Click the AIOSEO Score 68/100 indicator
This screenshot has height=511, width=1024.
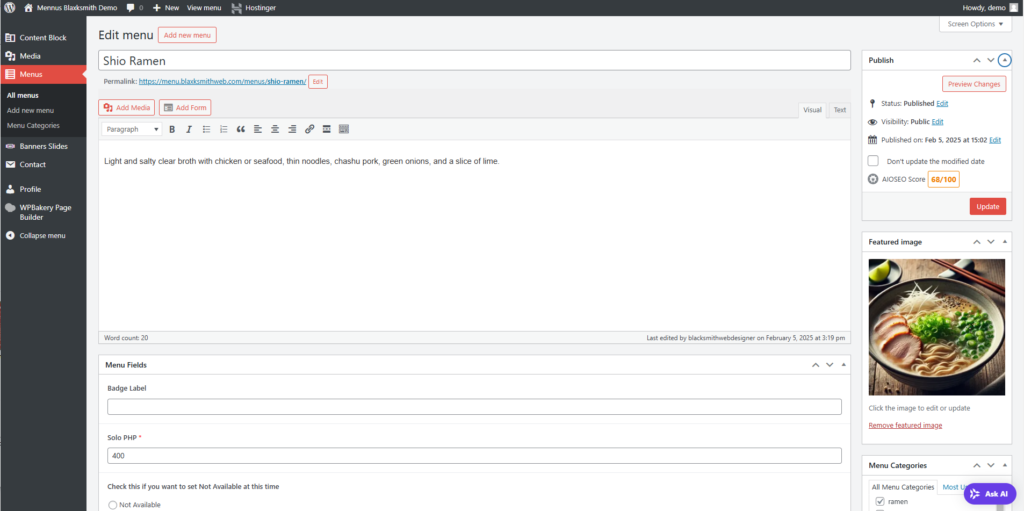(943, 179)
